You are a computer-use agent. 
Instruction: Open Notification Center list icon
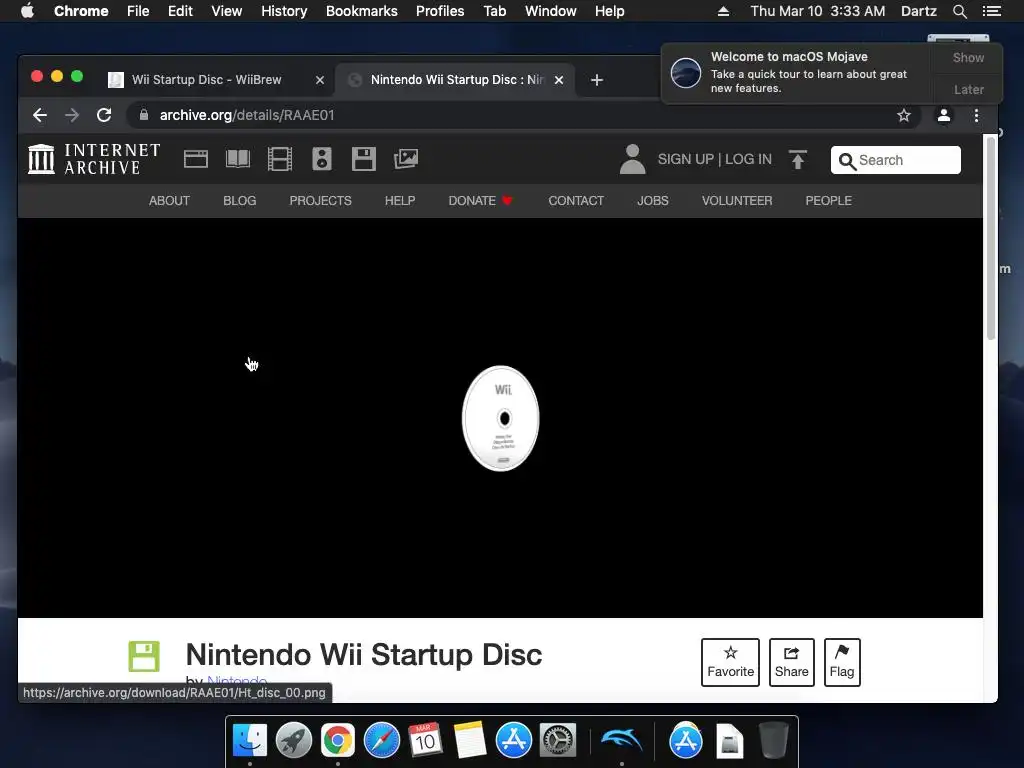(x=991, y=11)
